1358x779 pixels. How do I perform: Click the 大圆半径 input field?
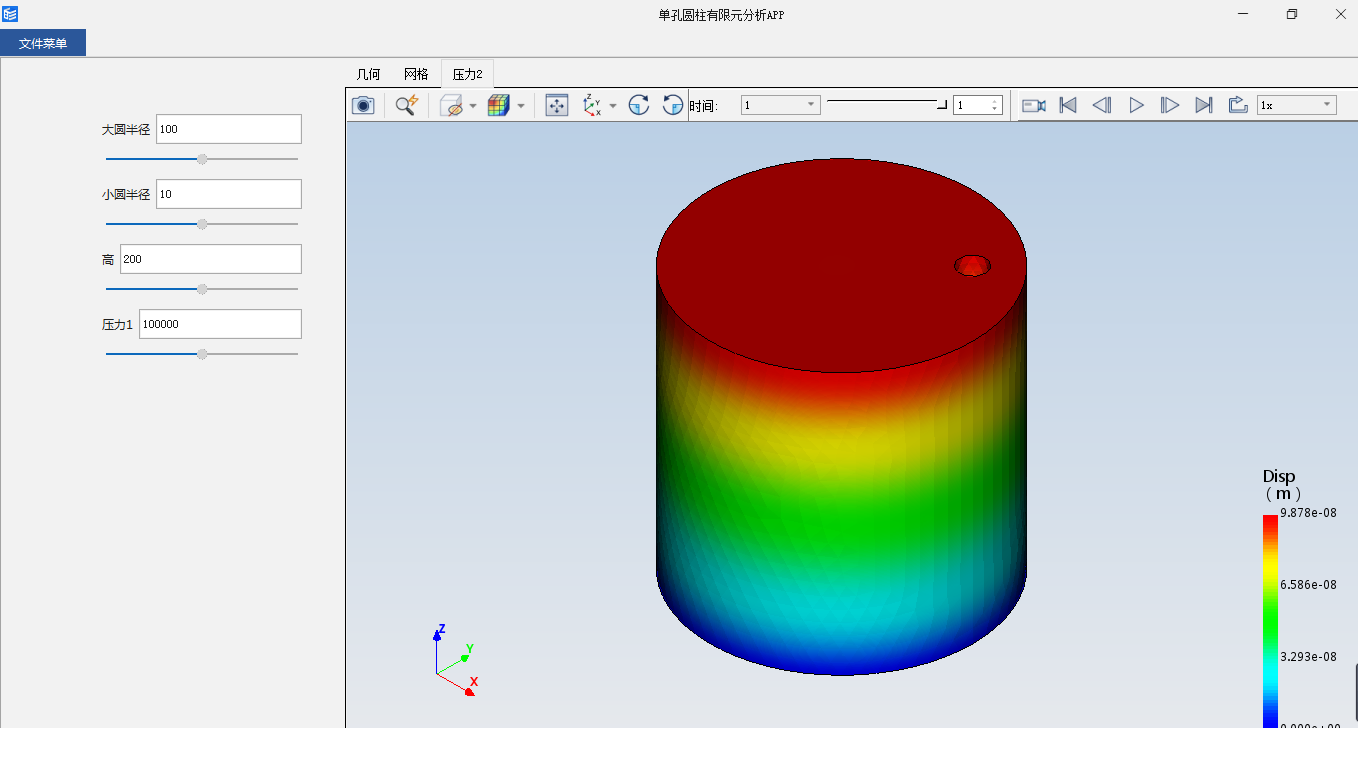click(x=229, y=129)
